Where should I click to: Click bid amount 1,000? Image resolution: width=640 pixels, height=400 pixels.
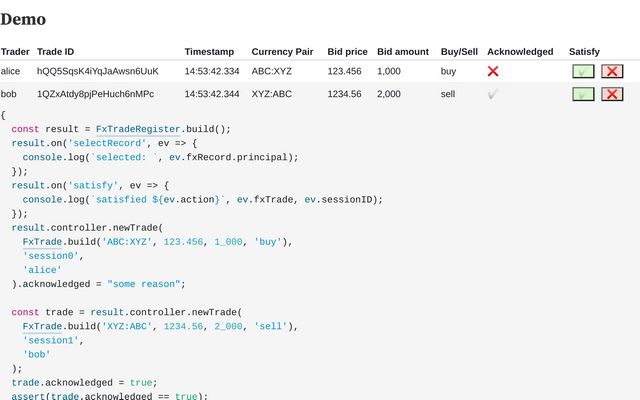click(389, 71)
